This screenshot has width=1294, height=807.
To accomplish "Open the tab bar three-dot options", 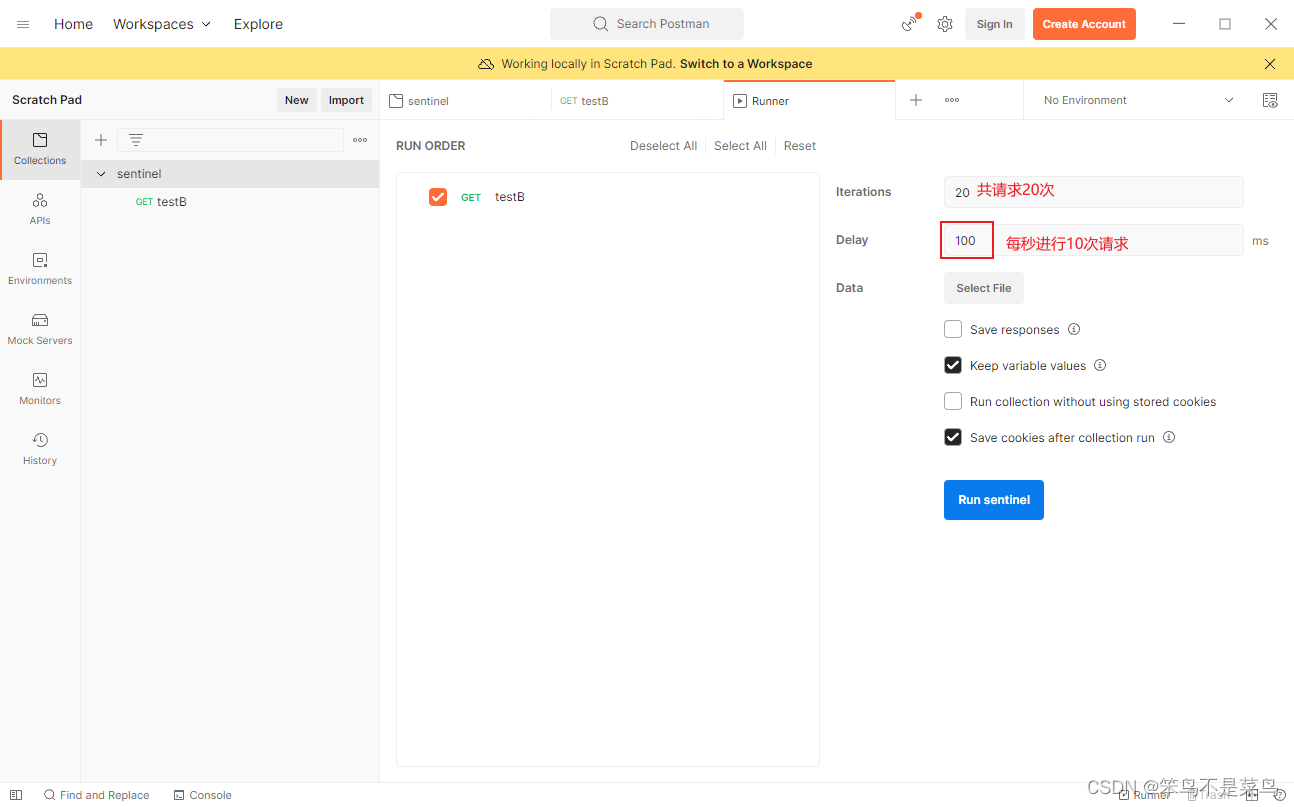I will click(x=952, y=100).
